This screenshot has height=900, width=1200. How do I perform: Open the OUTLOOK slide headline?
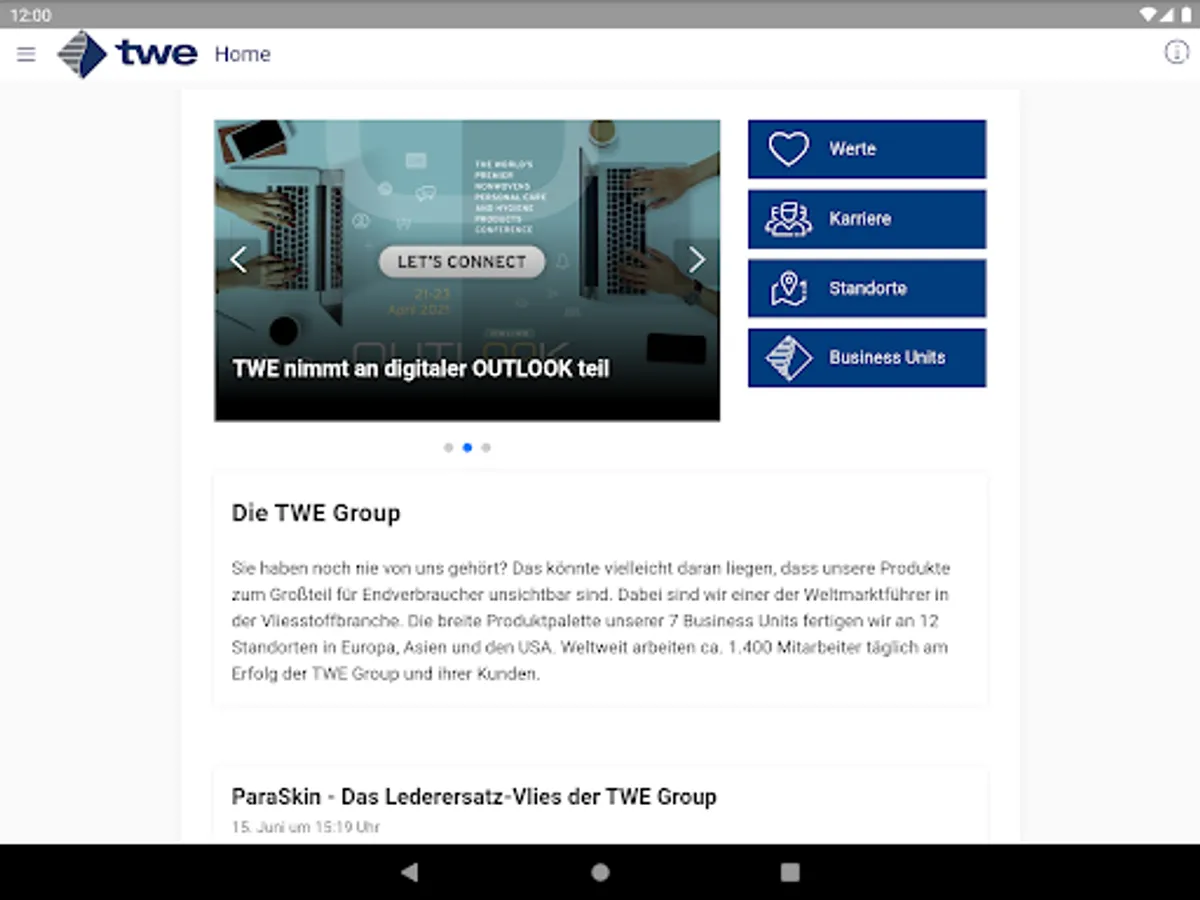tap(421, 369)
